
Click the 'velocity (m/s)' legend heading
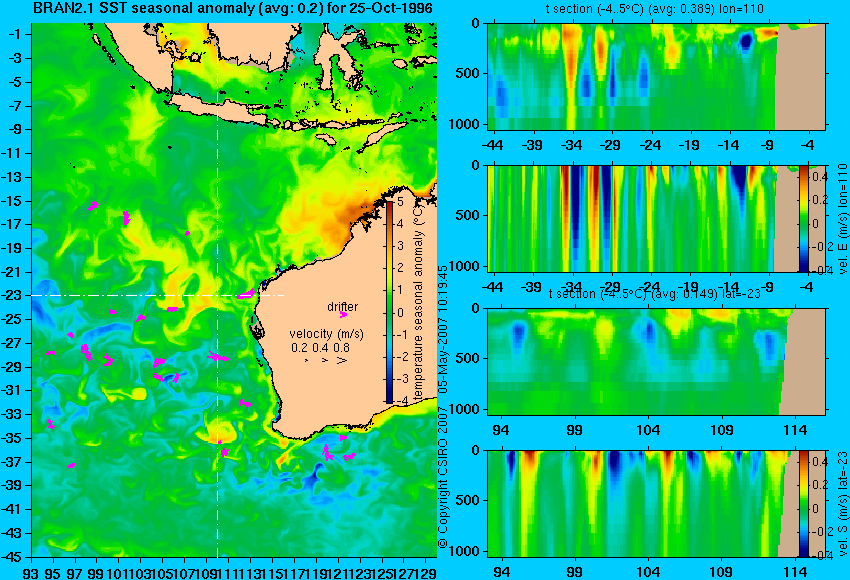click(326, 333)
